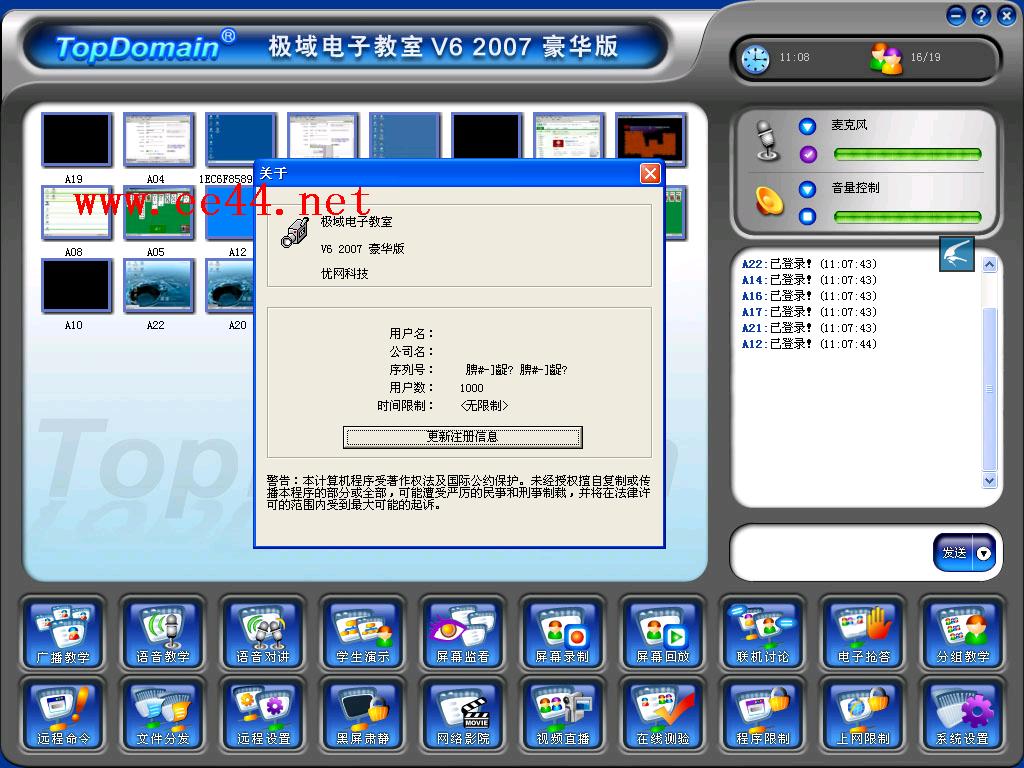Open 系统设置 system settings

(963, 715)
